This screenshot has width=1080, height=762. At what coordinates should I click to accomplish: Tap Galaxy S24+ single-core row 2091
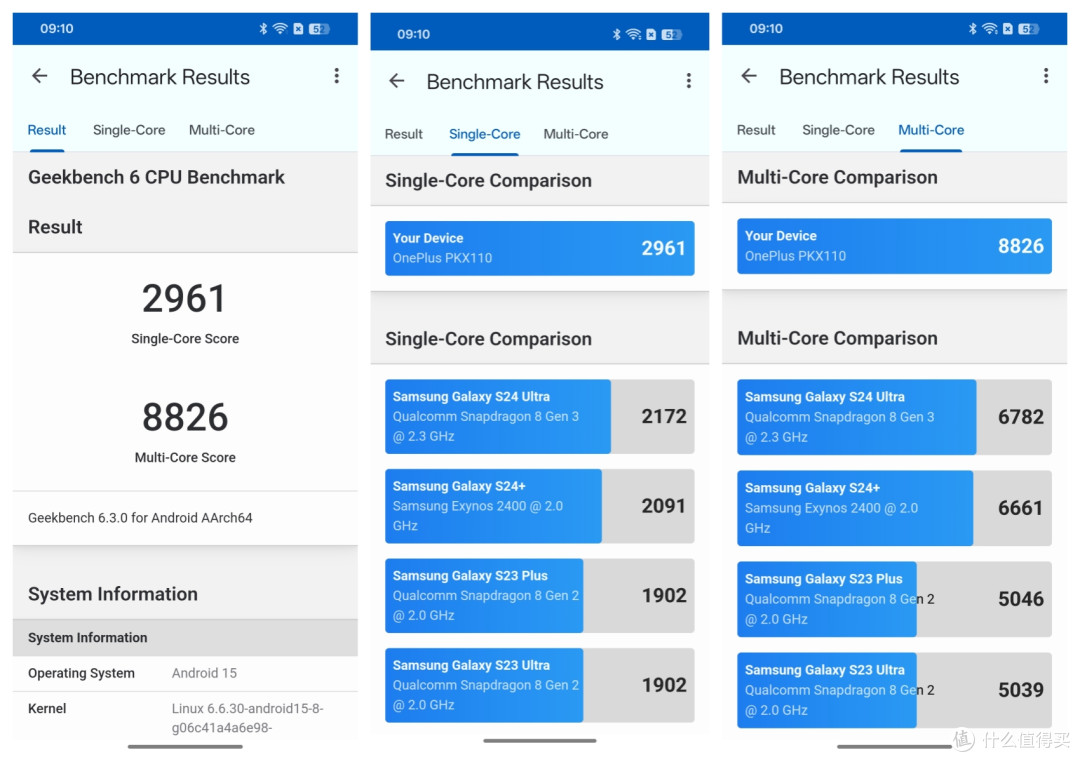(539, 506)
